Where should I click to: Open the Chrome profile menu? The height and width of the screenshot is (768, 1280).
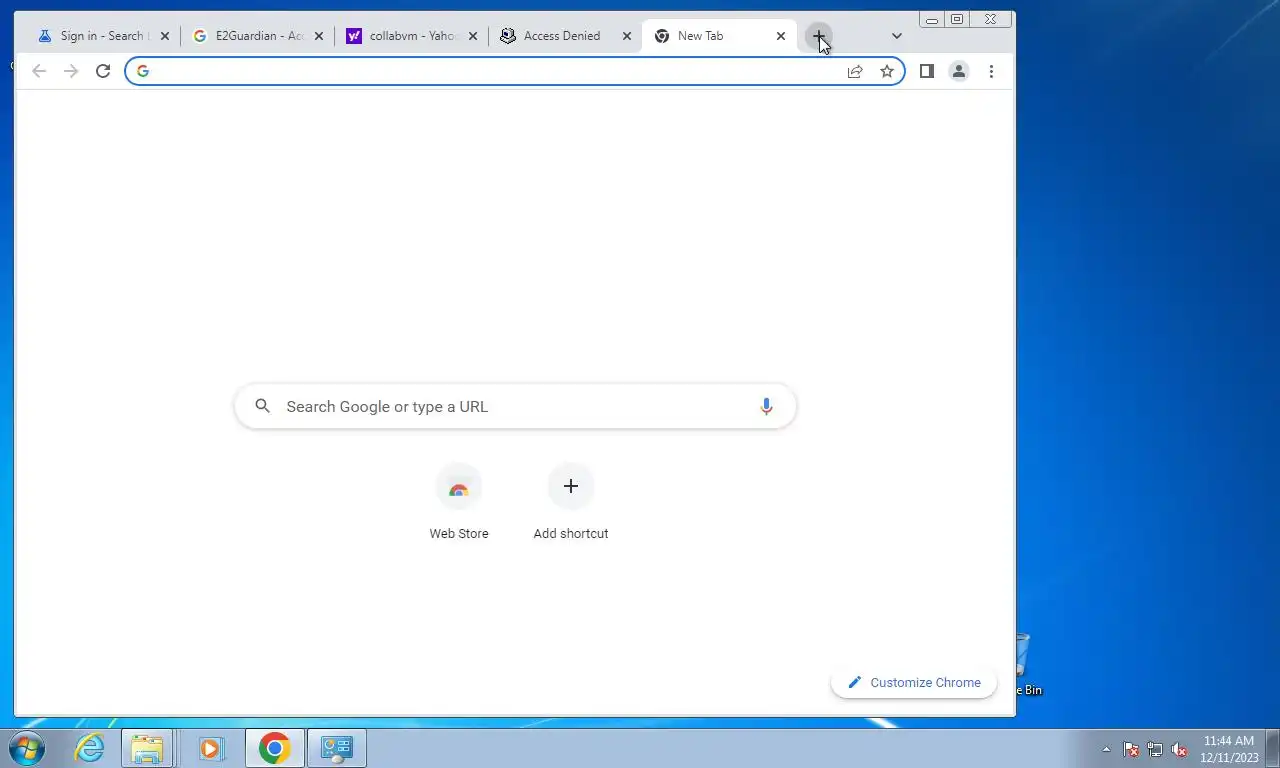tap(959, 71)
